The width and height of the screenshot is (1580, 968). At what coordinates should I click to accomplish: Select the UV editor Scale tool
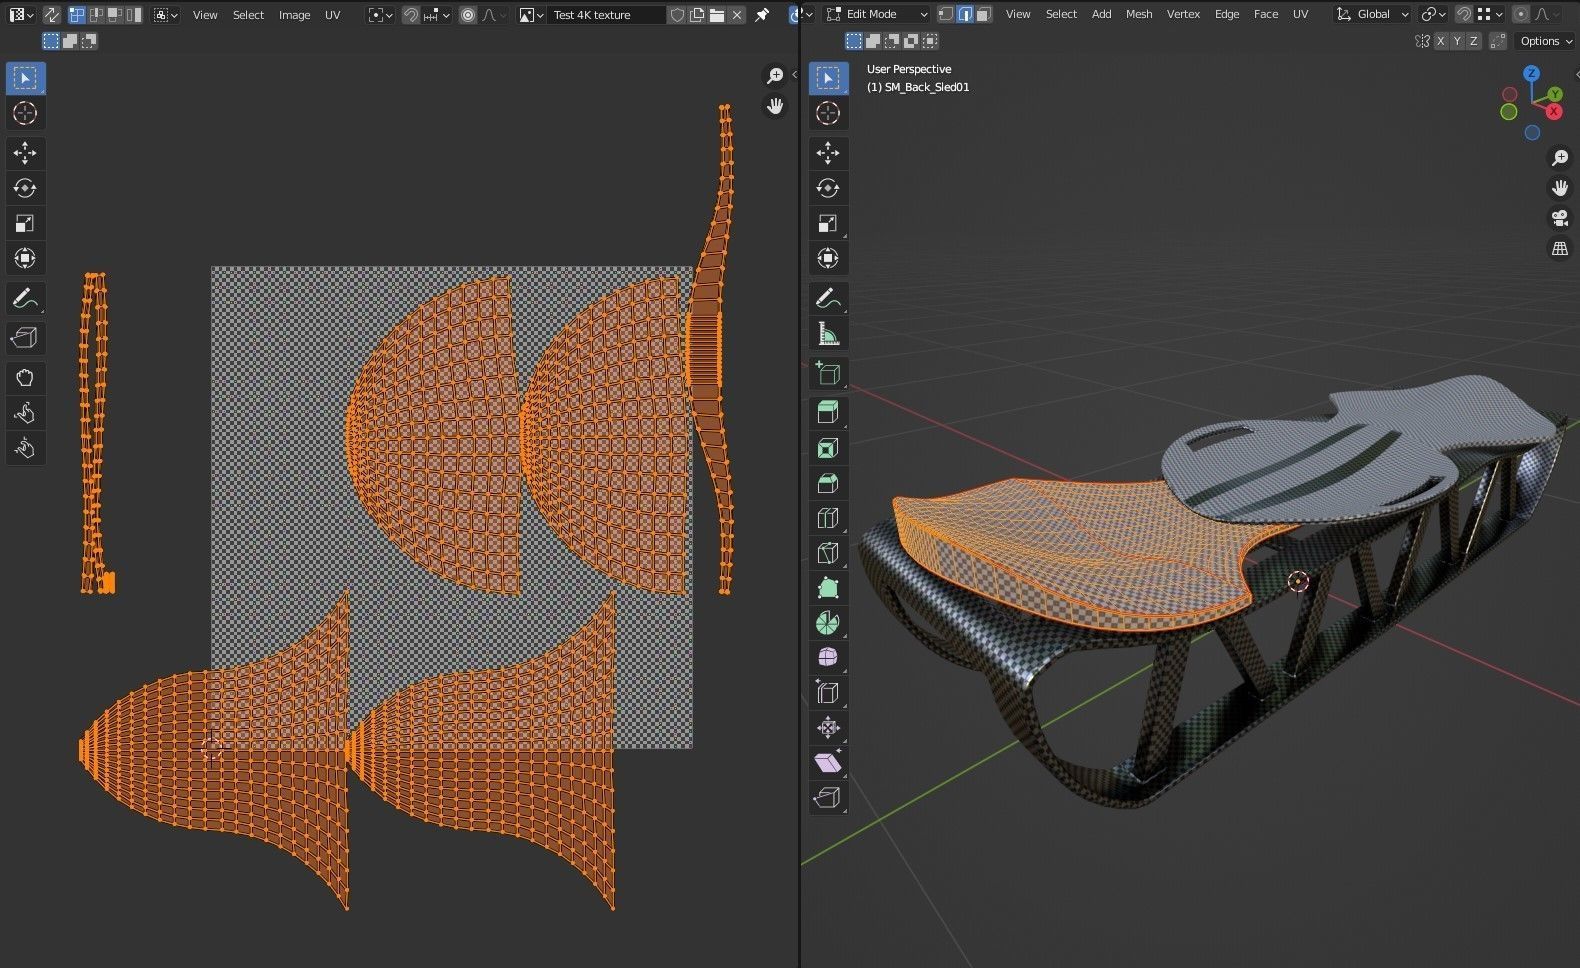(x=25, y=223)
